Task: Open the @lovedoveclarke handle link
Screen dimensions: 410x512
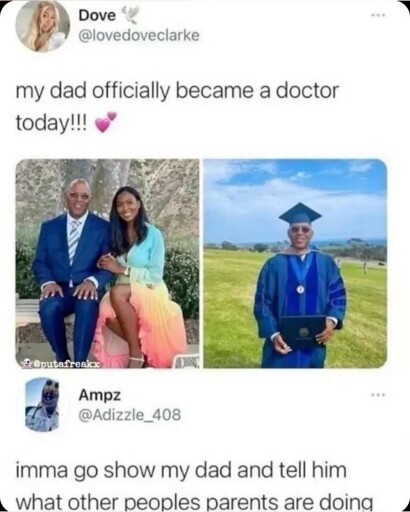Action: (x=139, y=36)
